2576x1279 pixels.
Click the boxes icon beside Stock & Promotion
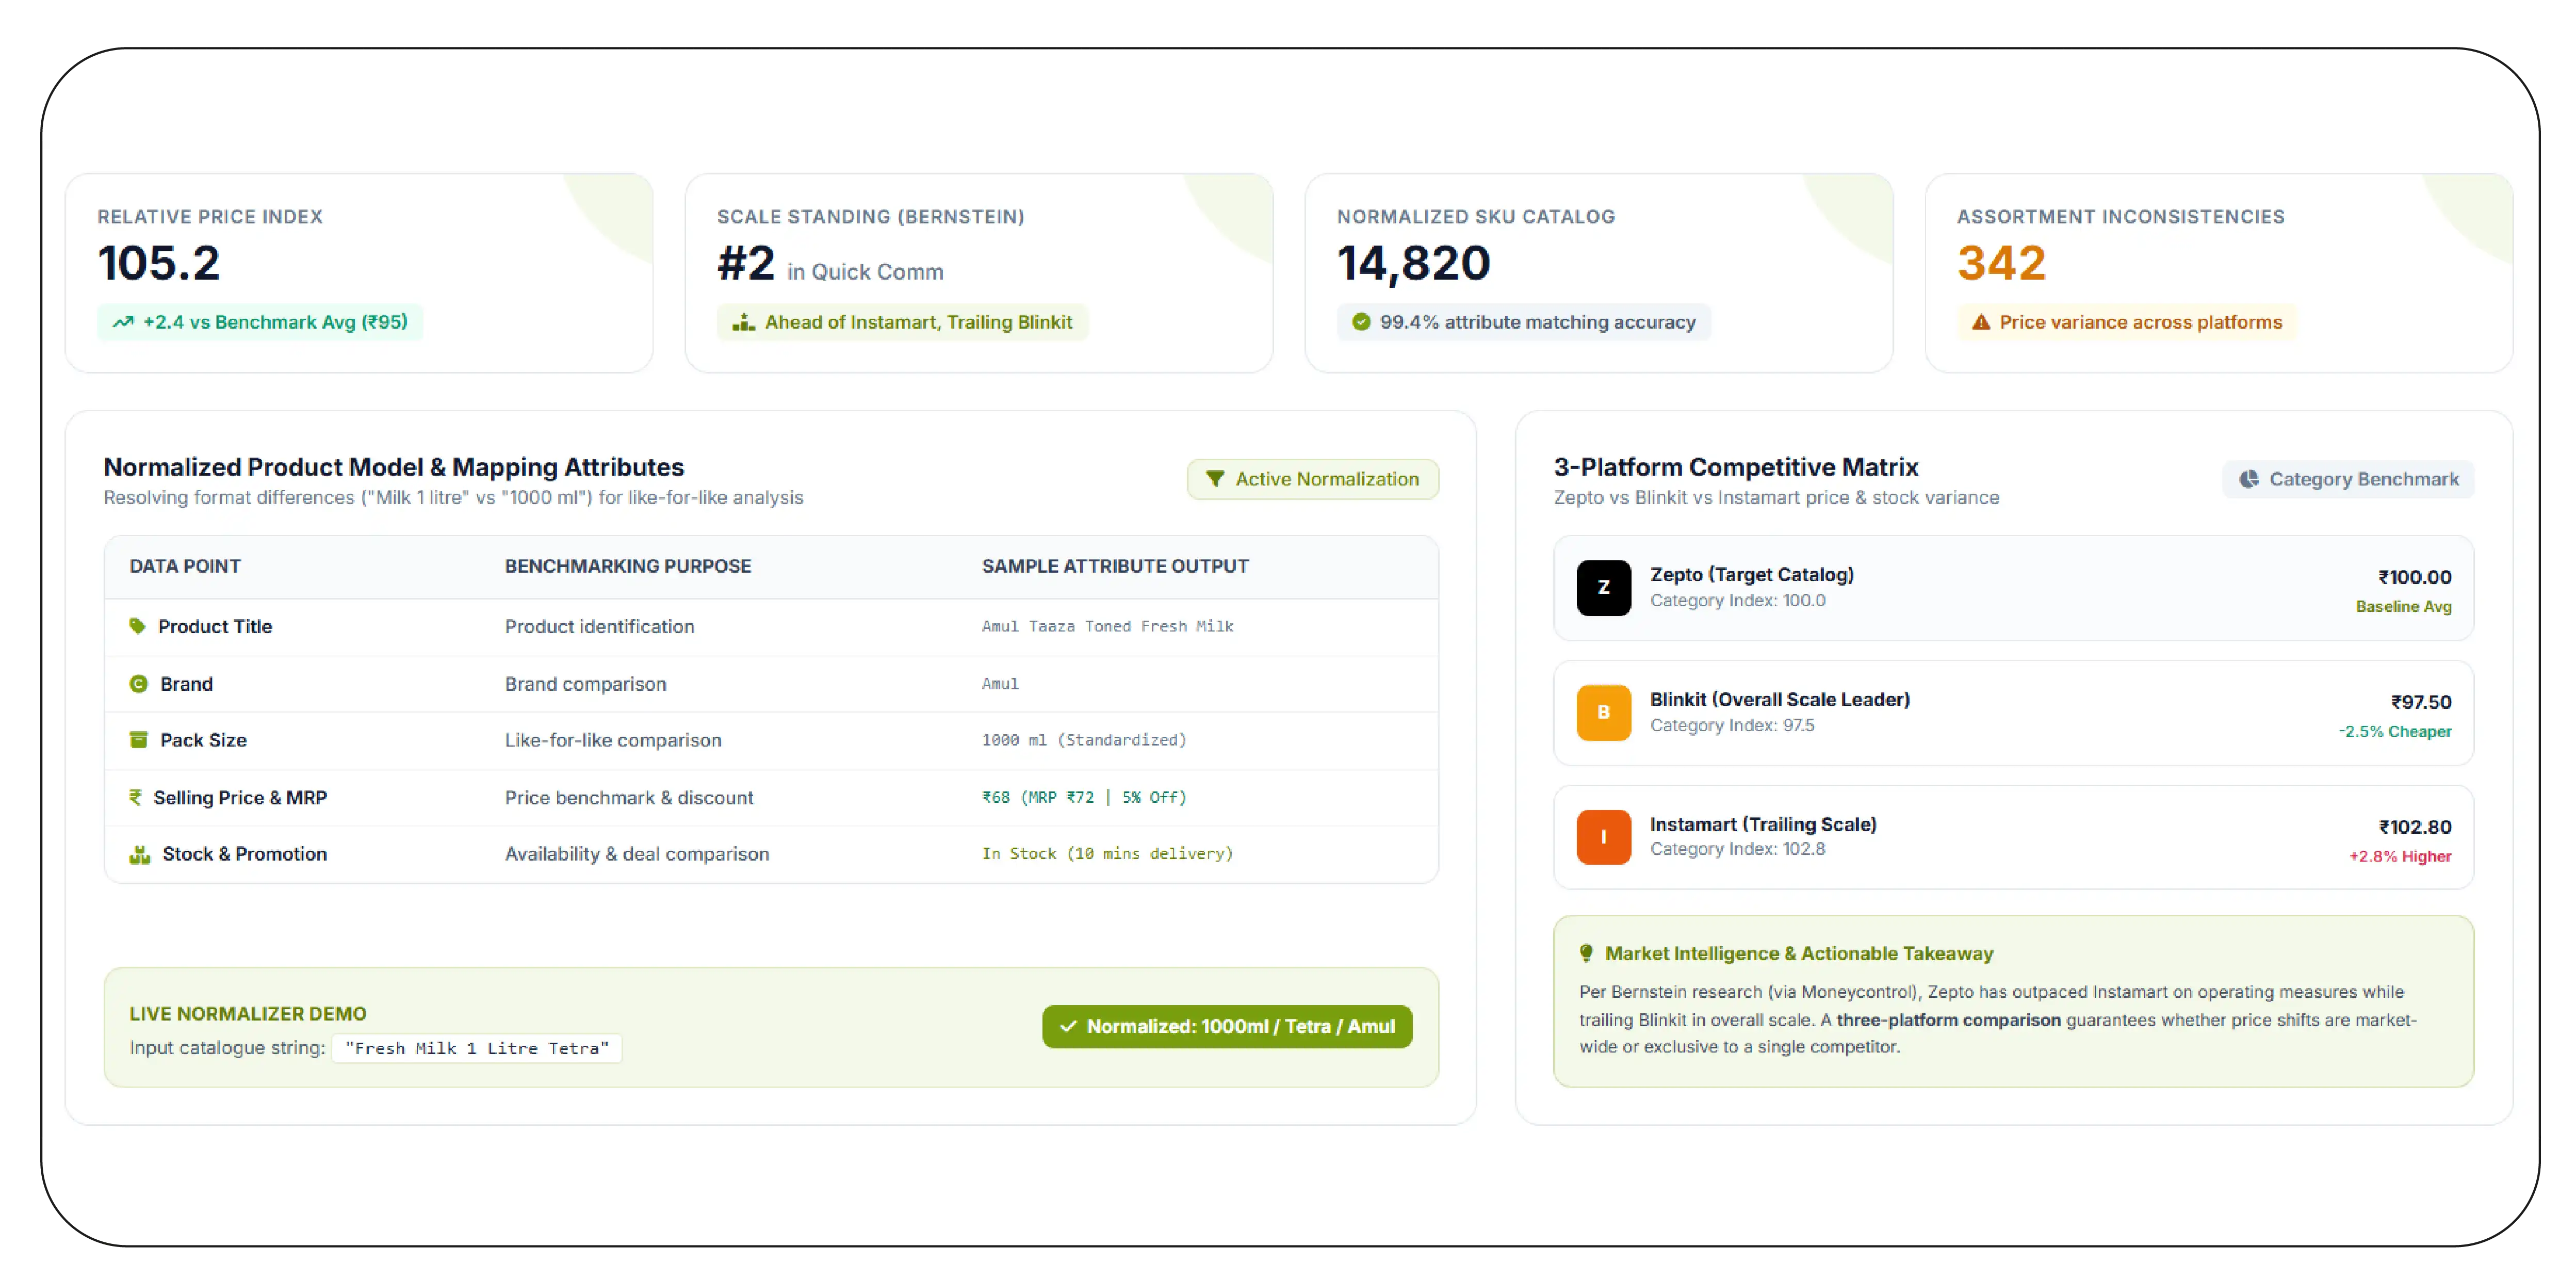[x=140, y=854]
